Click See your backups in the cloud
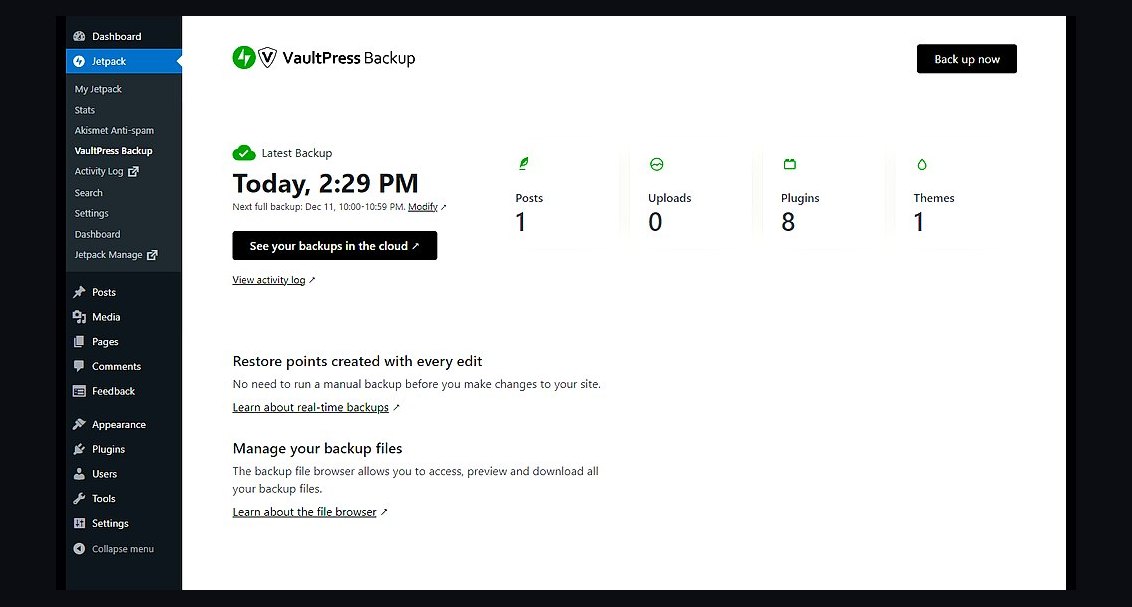1132x607 pixels. coord(334,246)
